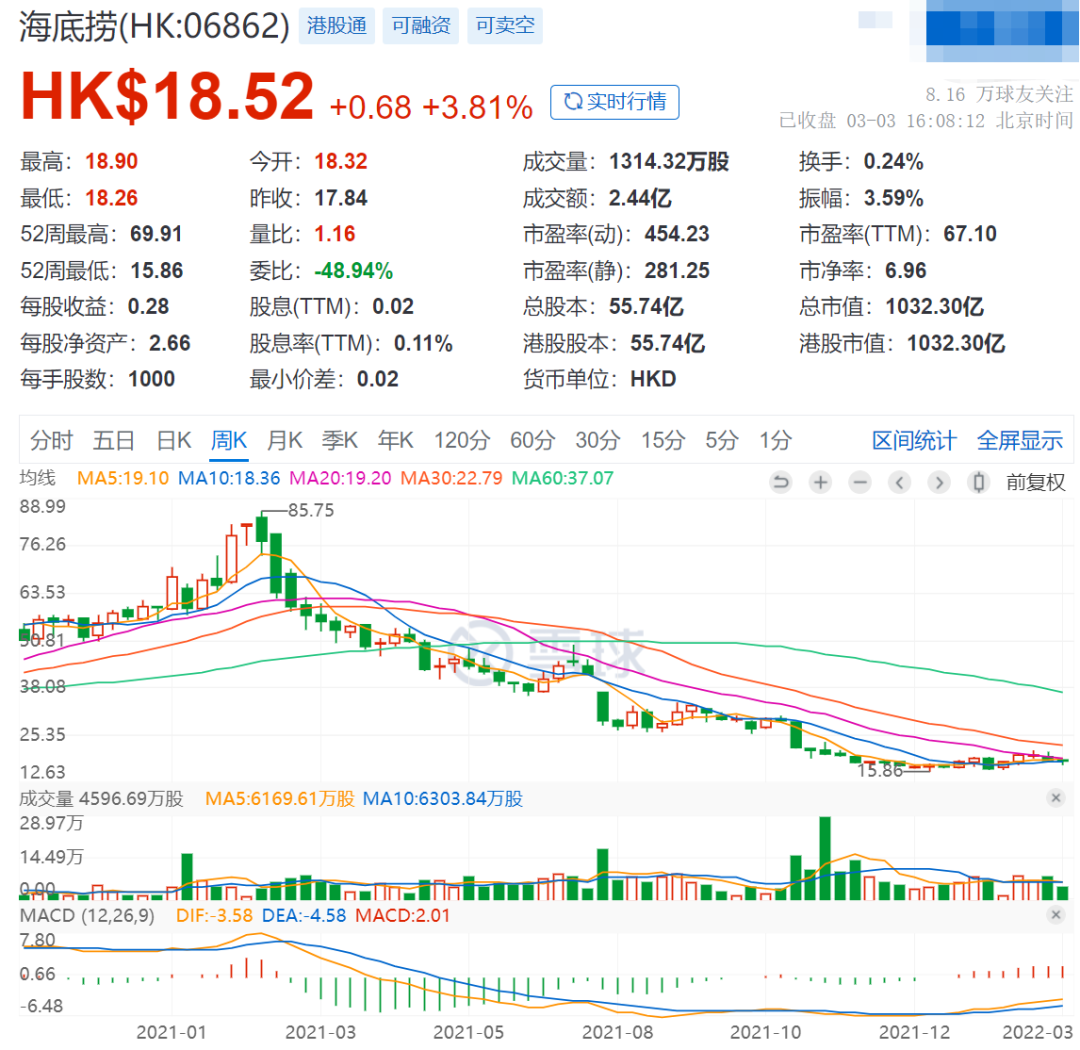Zoom in the chart with plus icon

[x=820, y=483]
